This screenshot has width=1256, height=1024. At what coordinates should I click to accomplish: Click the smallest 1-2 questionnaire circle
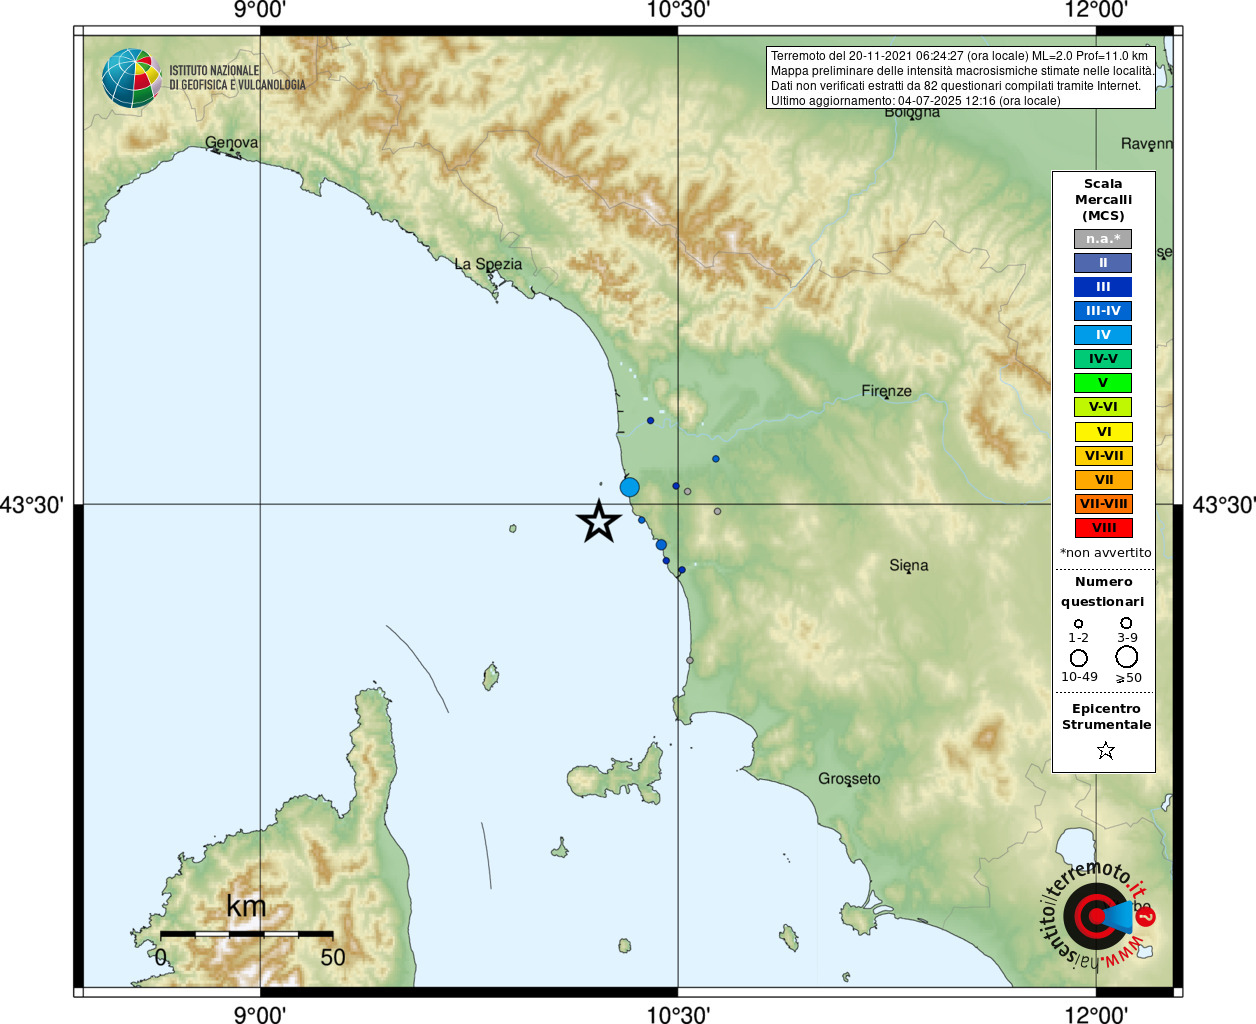[x=1078, y=624]
